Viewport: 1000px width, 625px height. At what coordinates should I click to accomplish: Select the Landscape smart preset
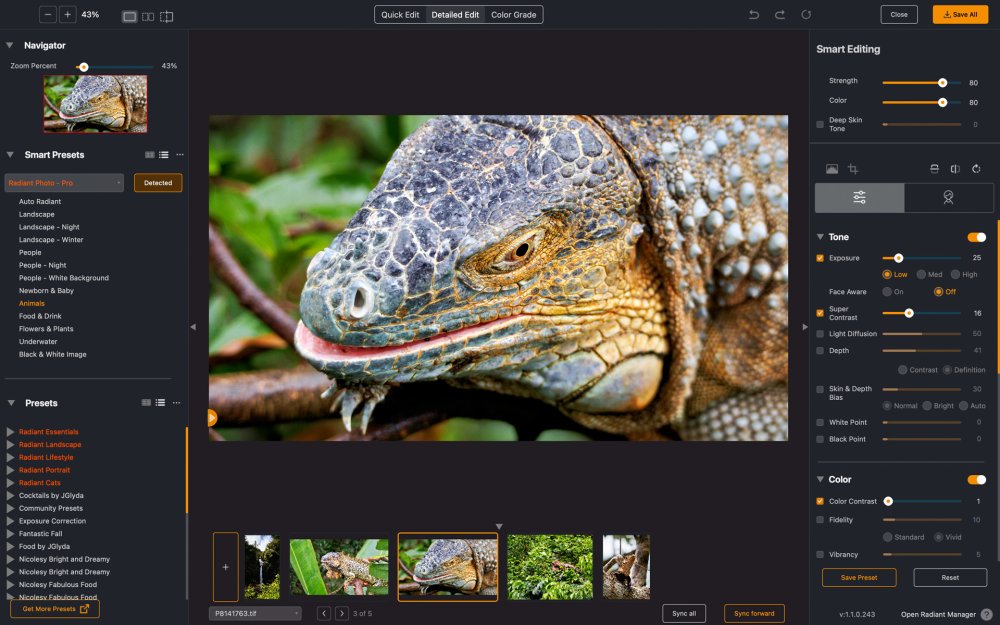click(36, 214)
